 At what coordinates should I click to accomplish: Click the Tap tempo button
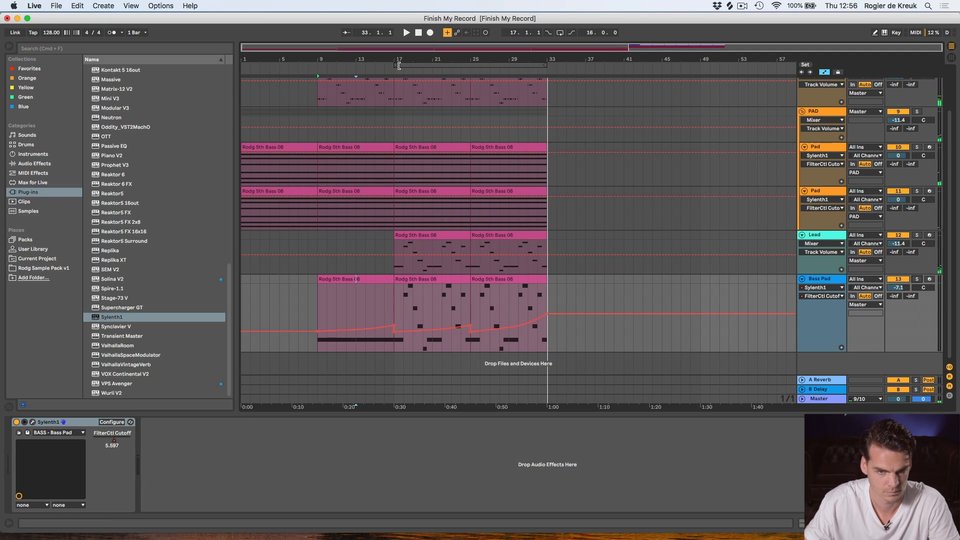[x=33, y=32]
